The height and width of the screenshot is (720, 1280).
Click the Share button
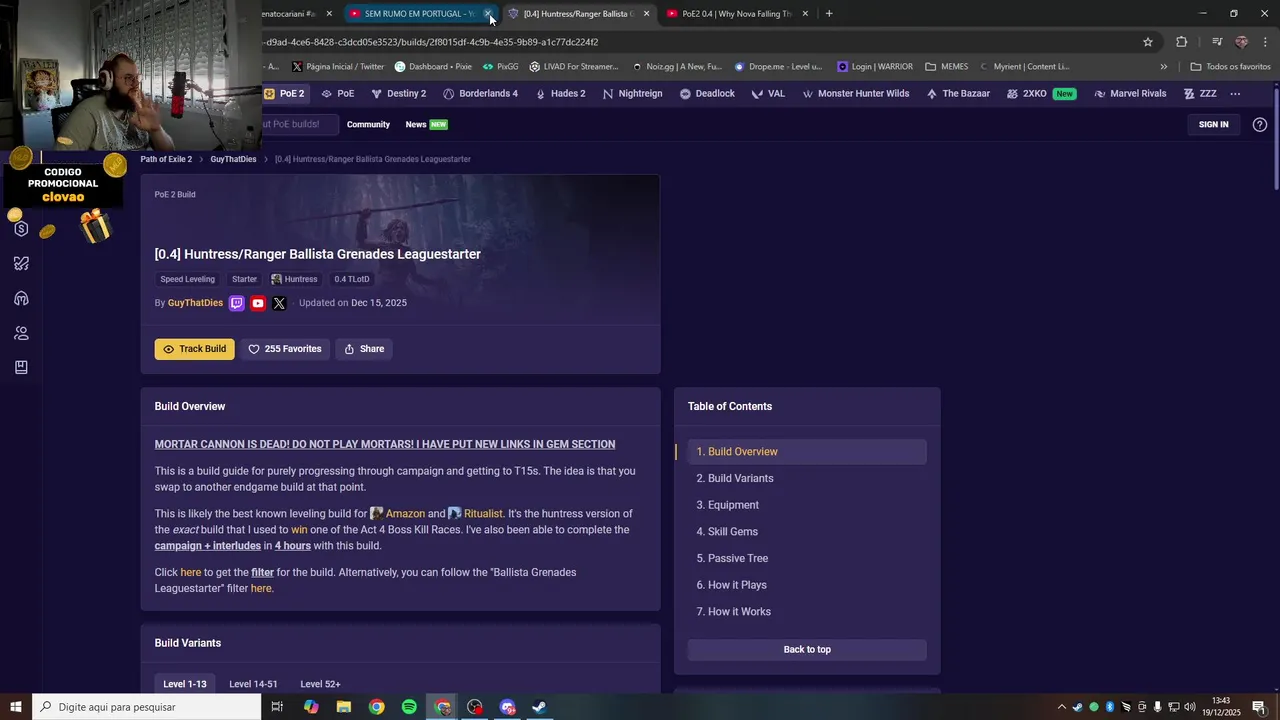[x=364, y=349]
